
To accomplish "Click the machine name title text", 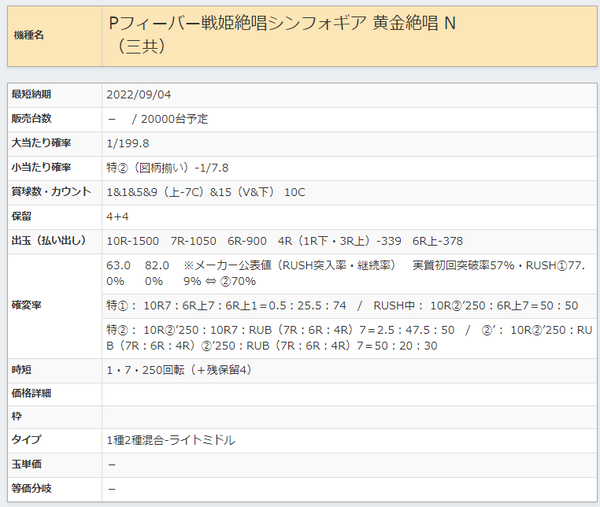I will click(282, 34).
